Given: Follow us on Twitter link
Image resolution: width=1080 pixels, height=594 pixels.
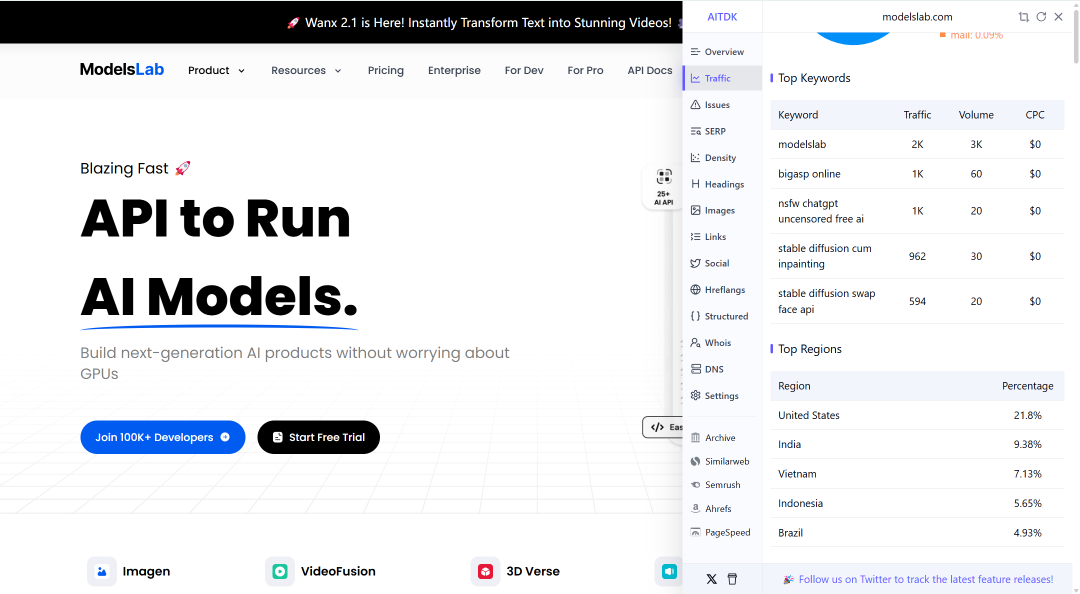Looking at the screenshot, I should point(926,579).
